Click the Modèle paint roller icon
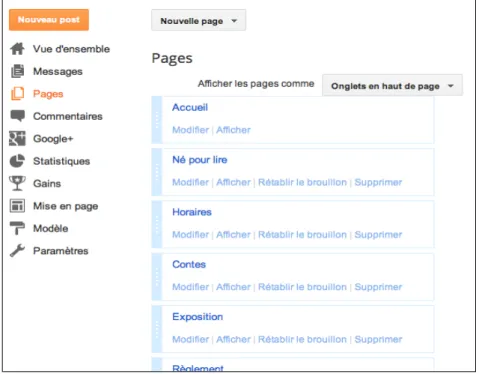Image resolution: width=479 pixels, height=374 pixels. pos(17,228)
